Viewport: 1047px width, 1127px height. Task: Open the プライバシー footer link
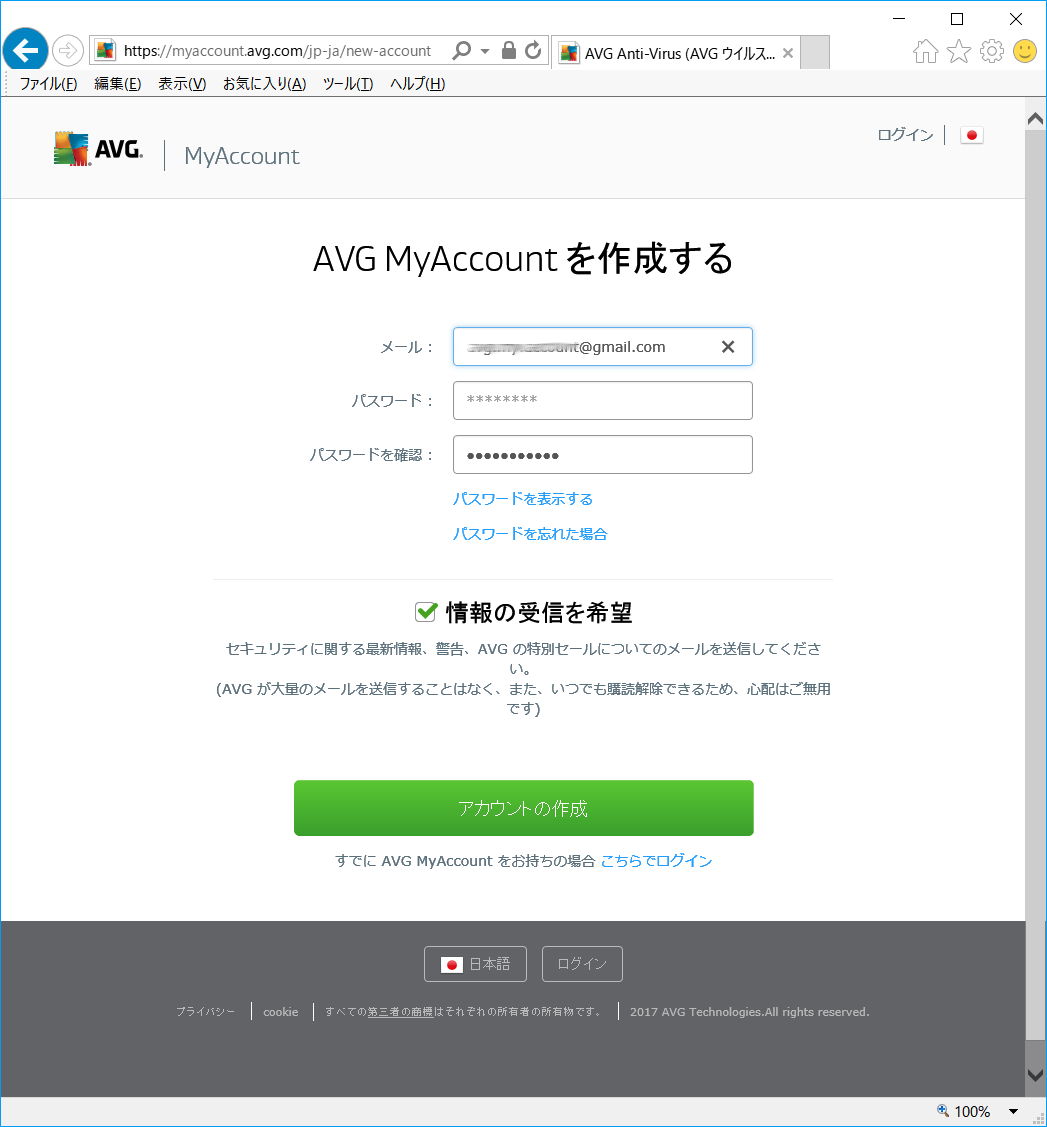[x=206, y=1011]
